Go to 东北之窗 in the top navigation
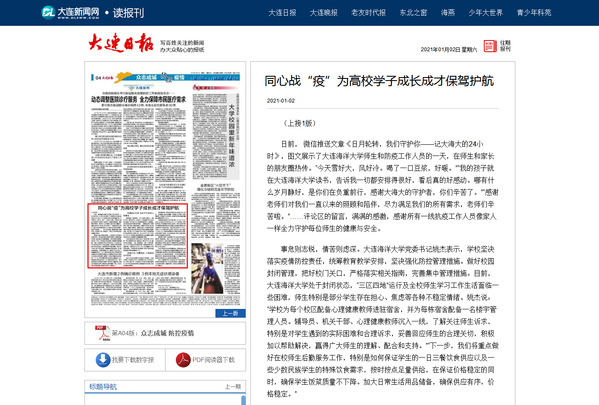This screenshot has height=405, width=599. 413,13
